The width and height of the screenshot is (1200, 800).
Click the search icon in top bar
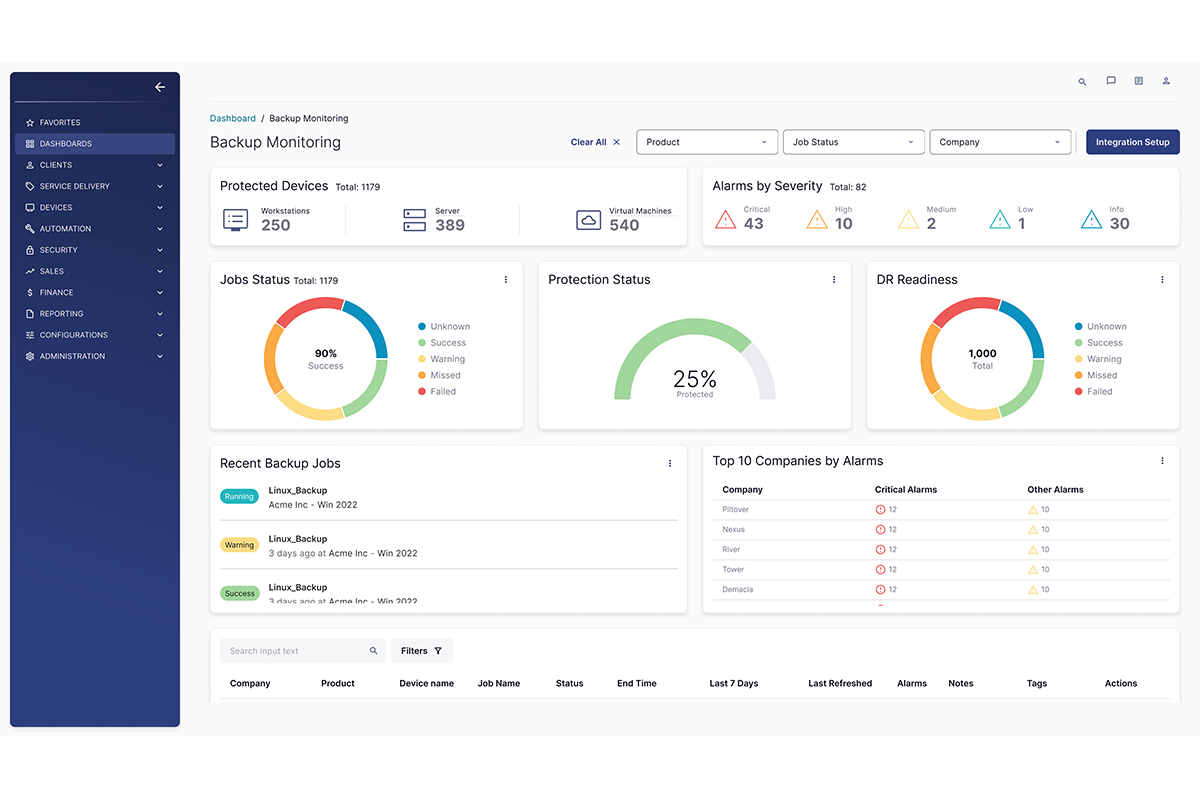pos(1082,82)
